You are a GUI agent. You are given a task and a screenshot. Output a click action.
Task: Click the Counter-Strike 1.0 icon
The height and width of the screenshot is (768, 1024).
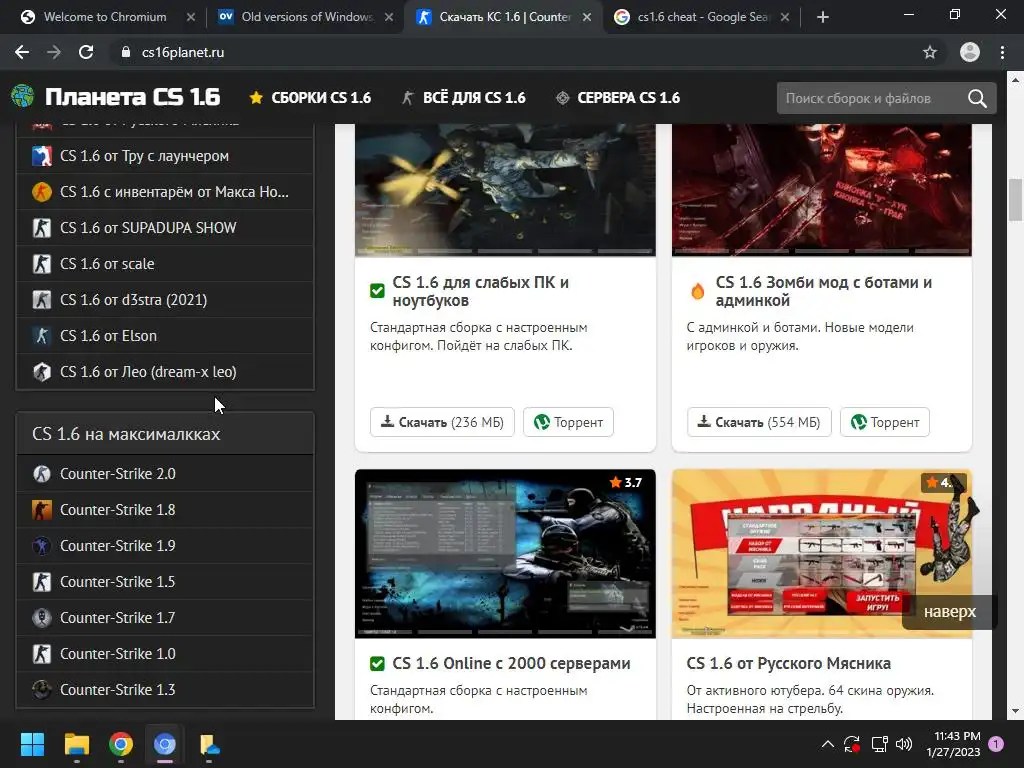pos(42,653)
